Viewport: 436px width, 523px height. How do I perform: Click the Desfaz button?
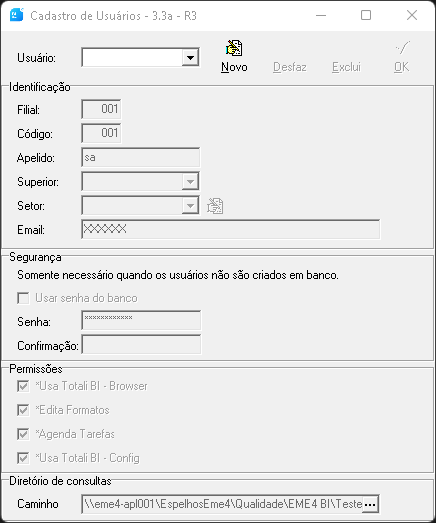[290, 67]
